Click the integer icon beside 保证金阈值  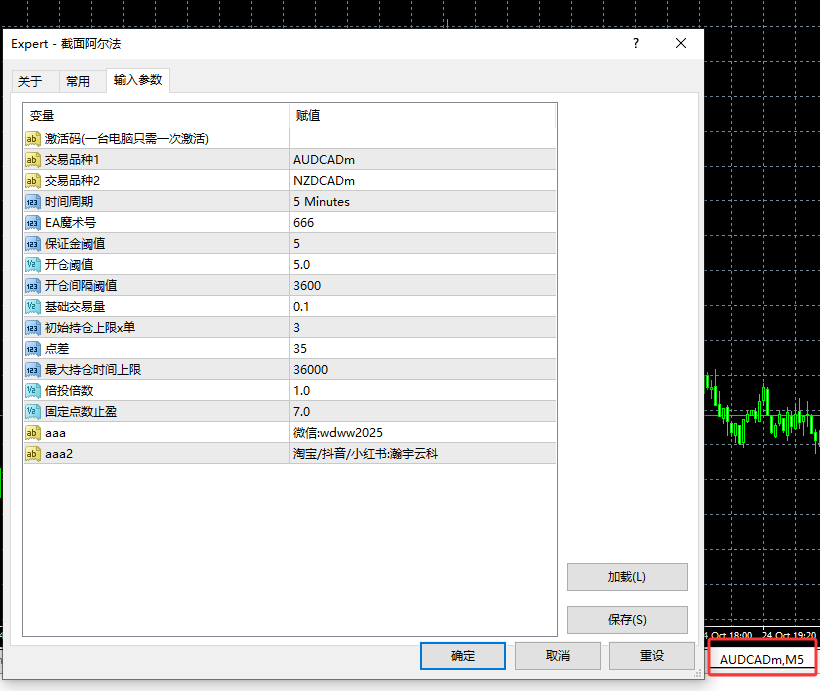click(32, 244)
